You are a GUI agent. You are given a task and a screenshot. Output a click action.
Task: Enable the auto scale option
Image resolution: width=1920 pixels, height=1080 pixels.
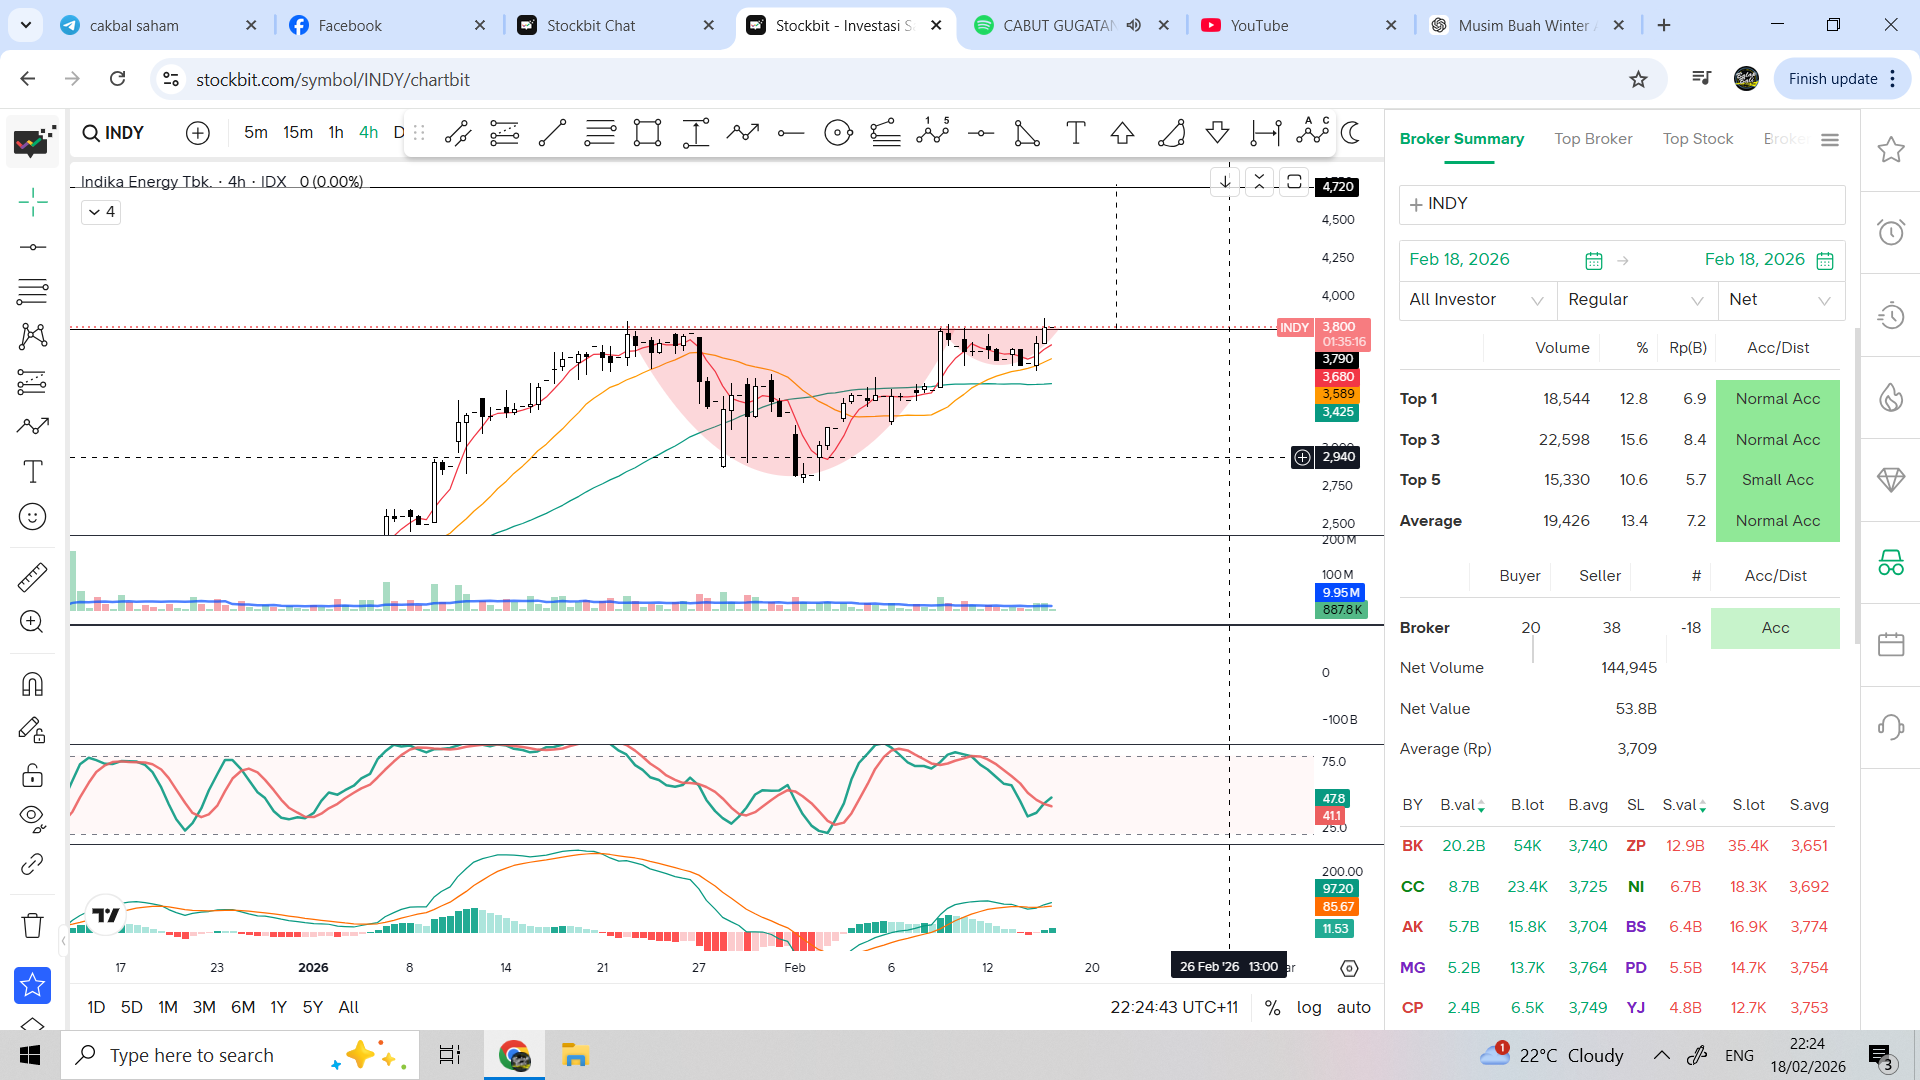point(1353,1007)
